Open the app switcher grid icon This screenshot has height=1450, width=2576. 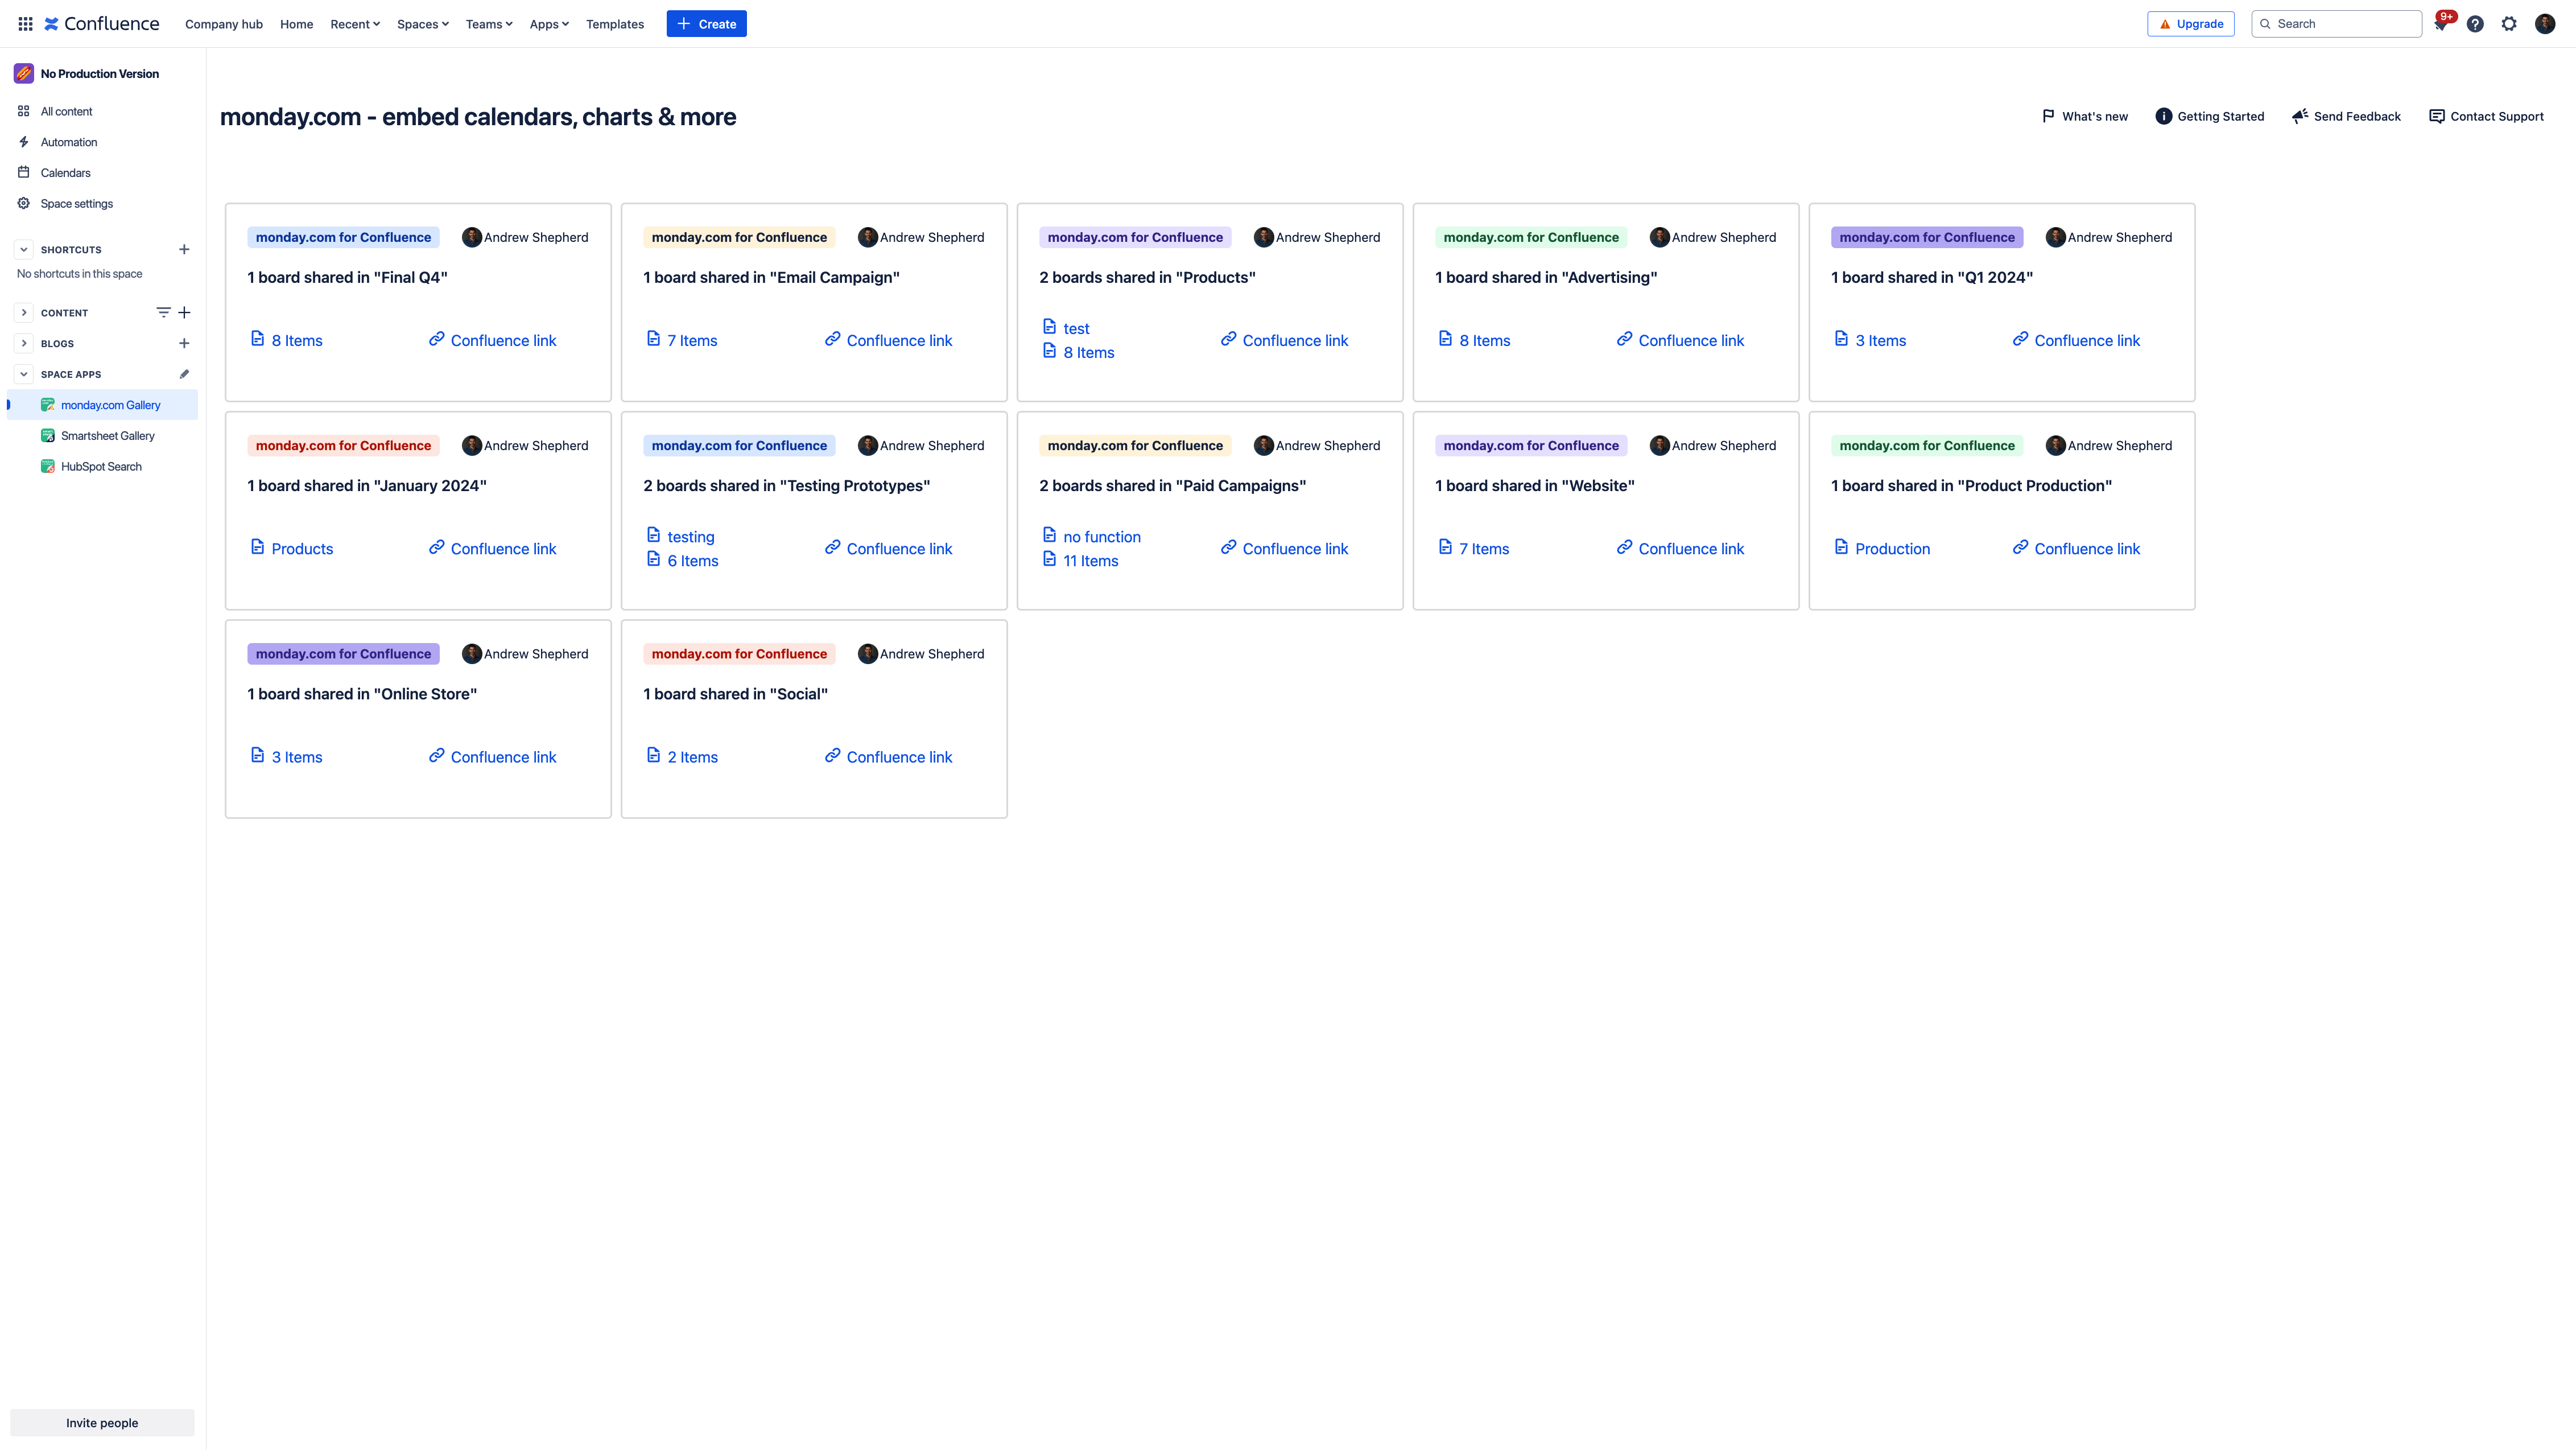[x=25, y=24]
